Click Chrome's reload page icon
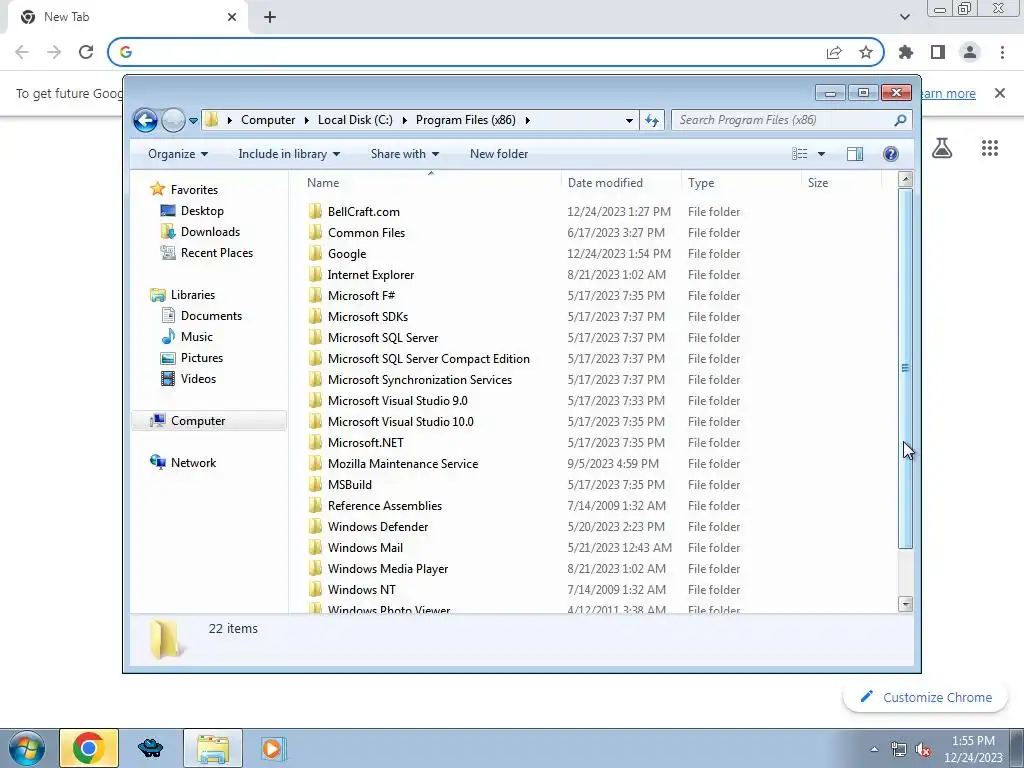Image resolution: width=1024 pixels, height=768 pixels. tap(86, 52)
